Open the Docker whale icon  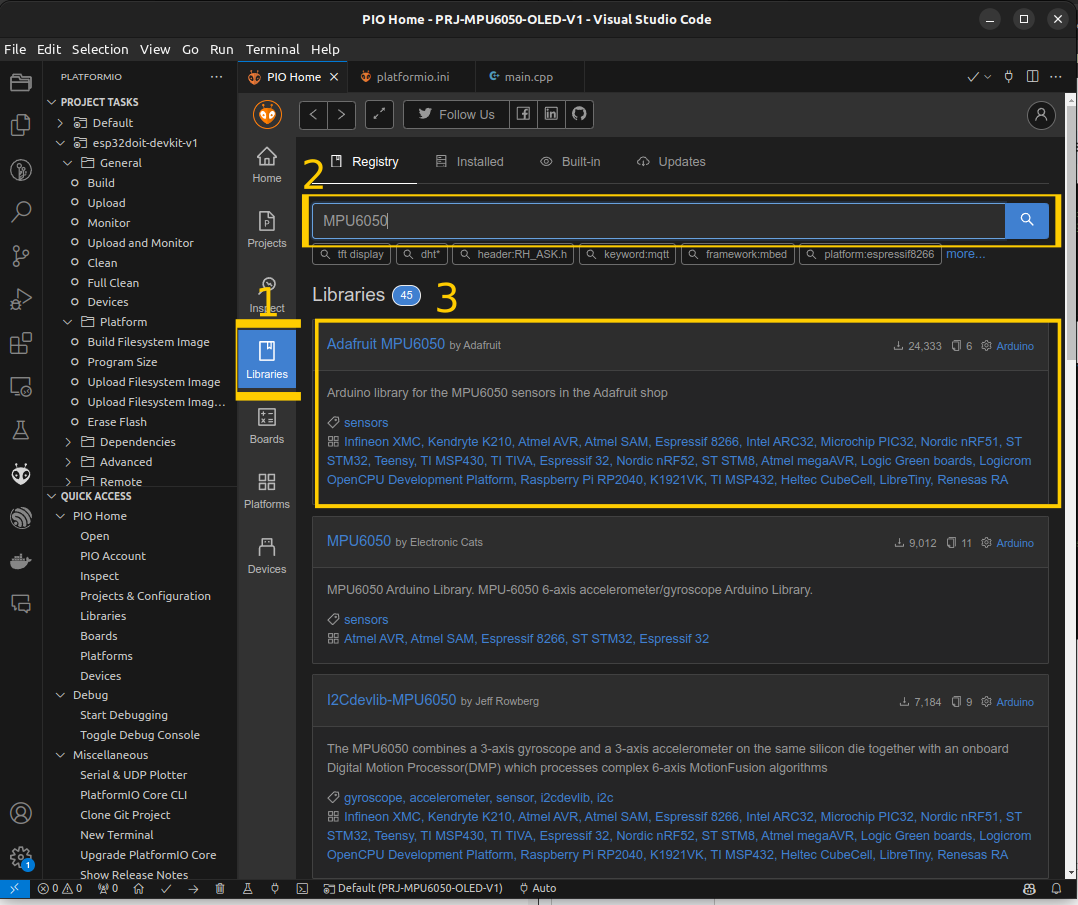(21, 561)
